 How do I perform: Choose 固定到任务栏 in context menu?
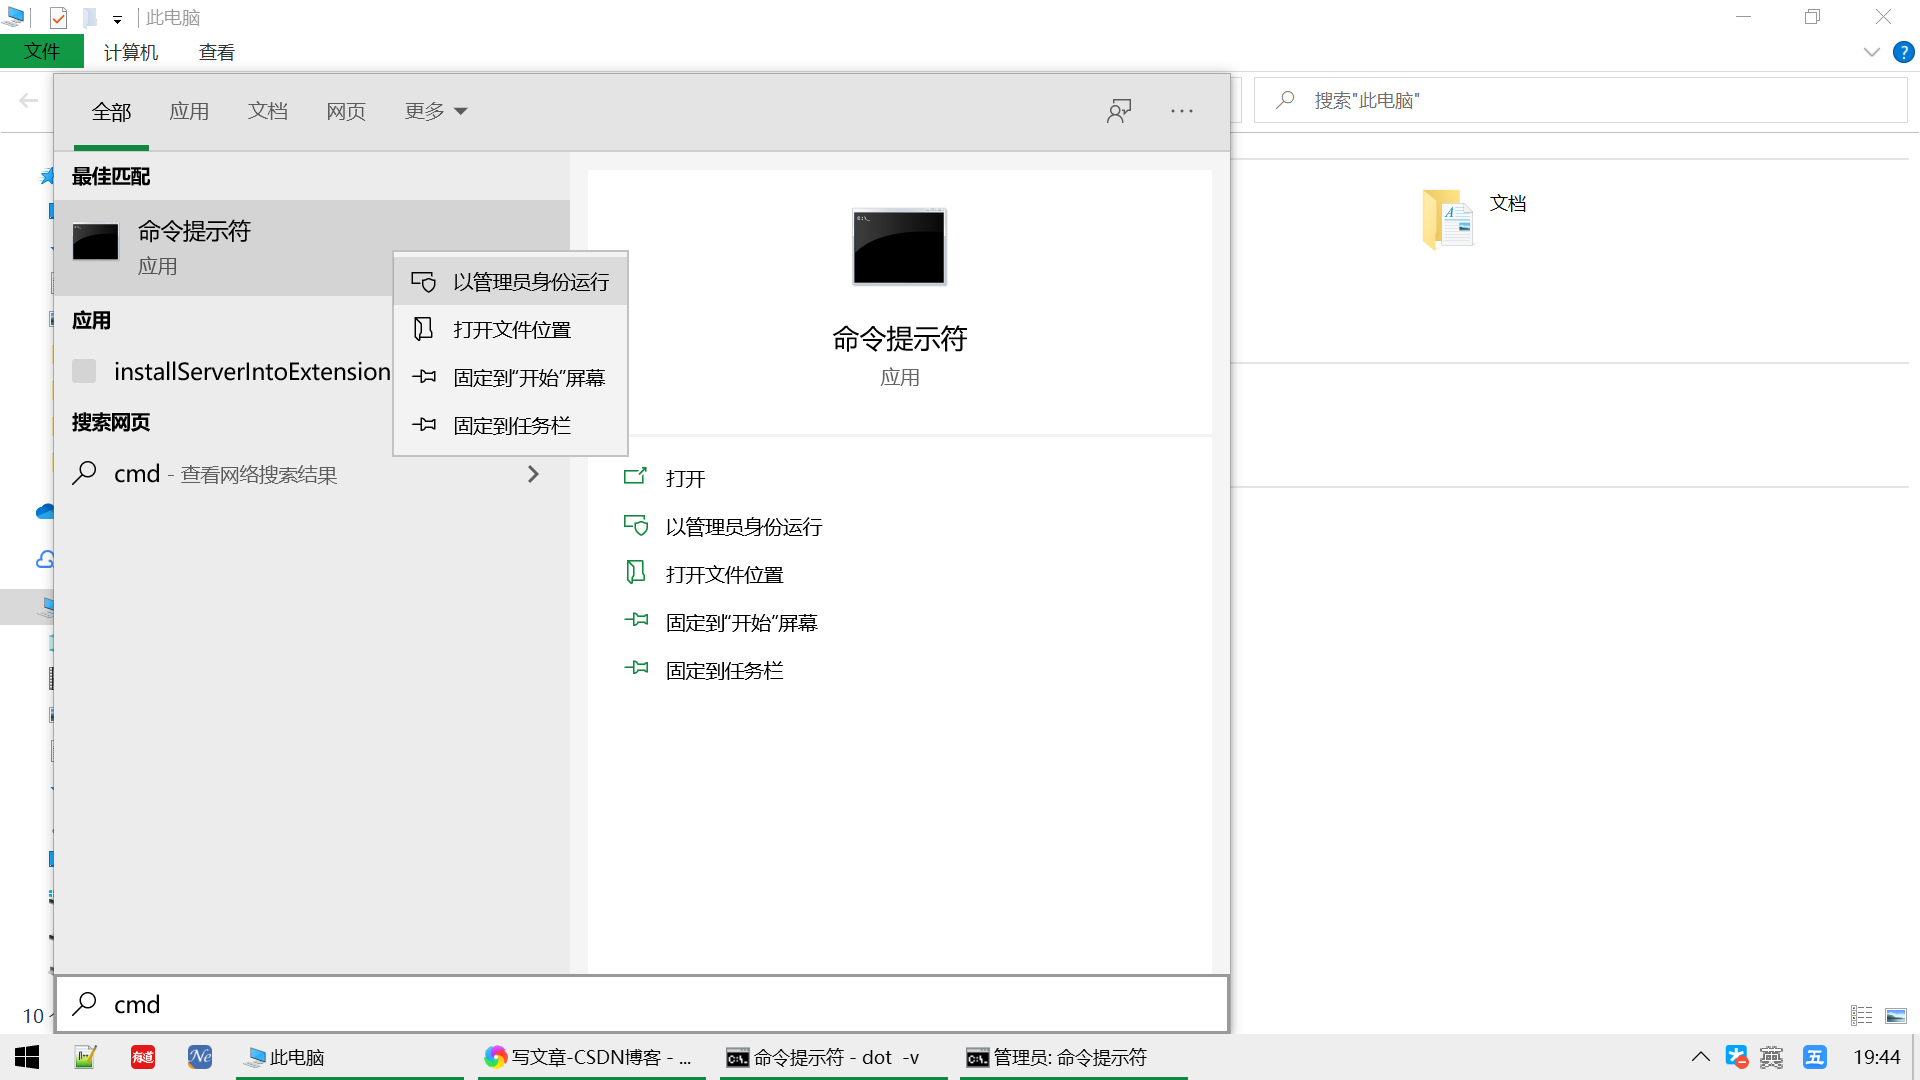[x=512, y=426]
